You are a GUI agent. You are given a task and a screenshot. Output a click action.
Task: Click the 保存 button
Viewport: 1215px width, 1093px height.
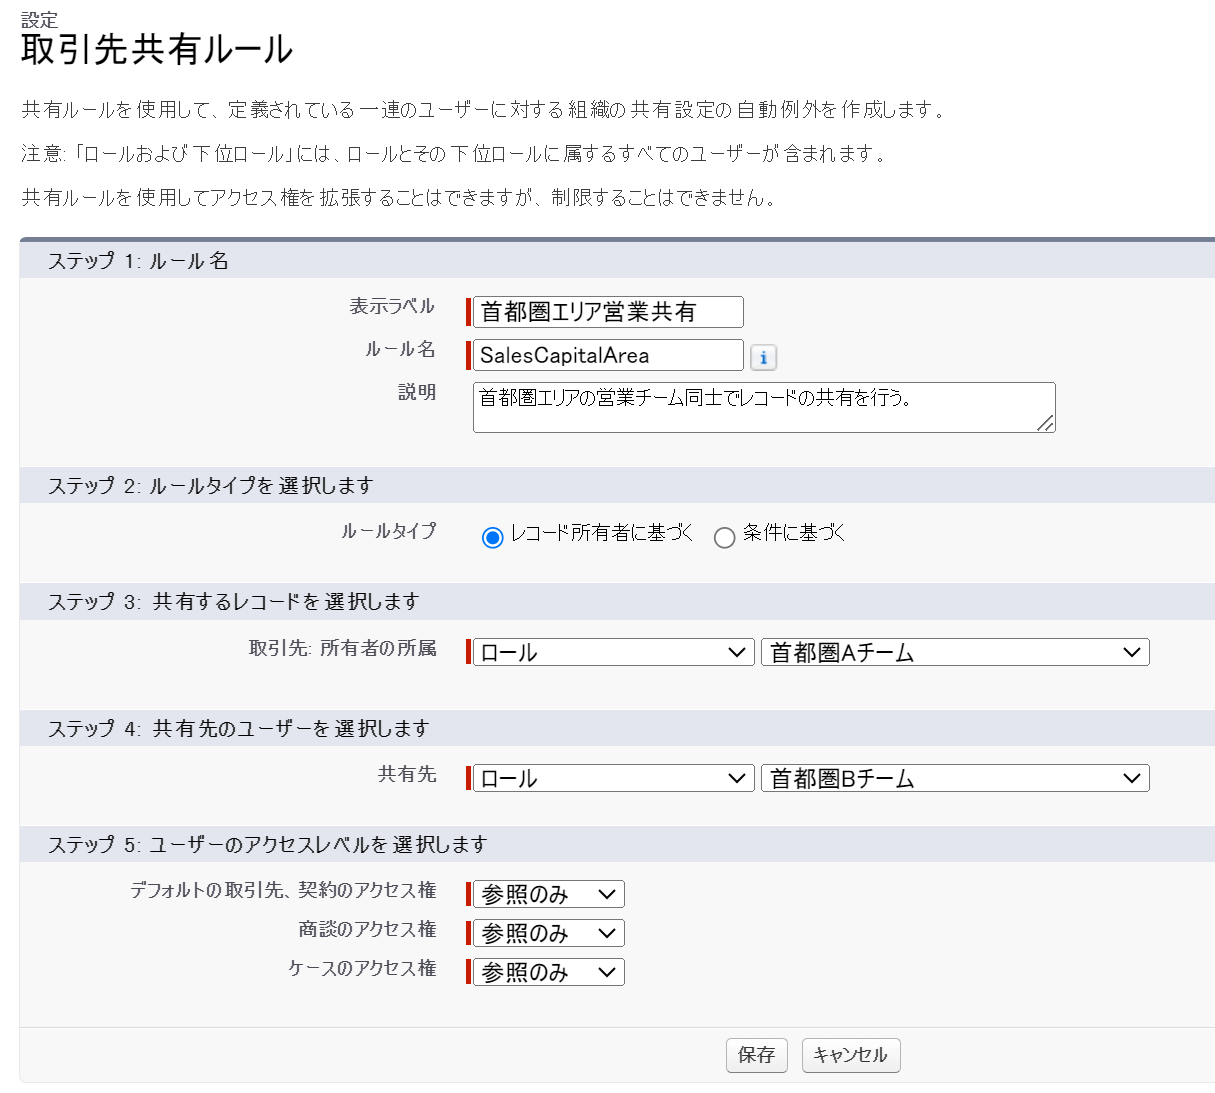coord(756,1055)
